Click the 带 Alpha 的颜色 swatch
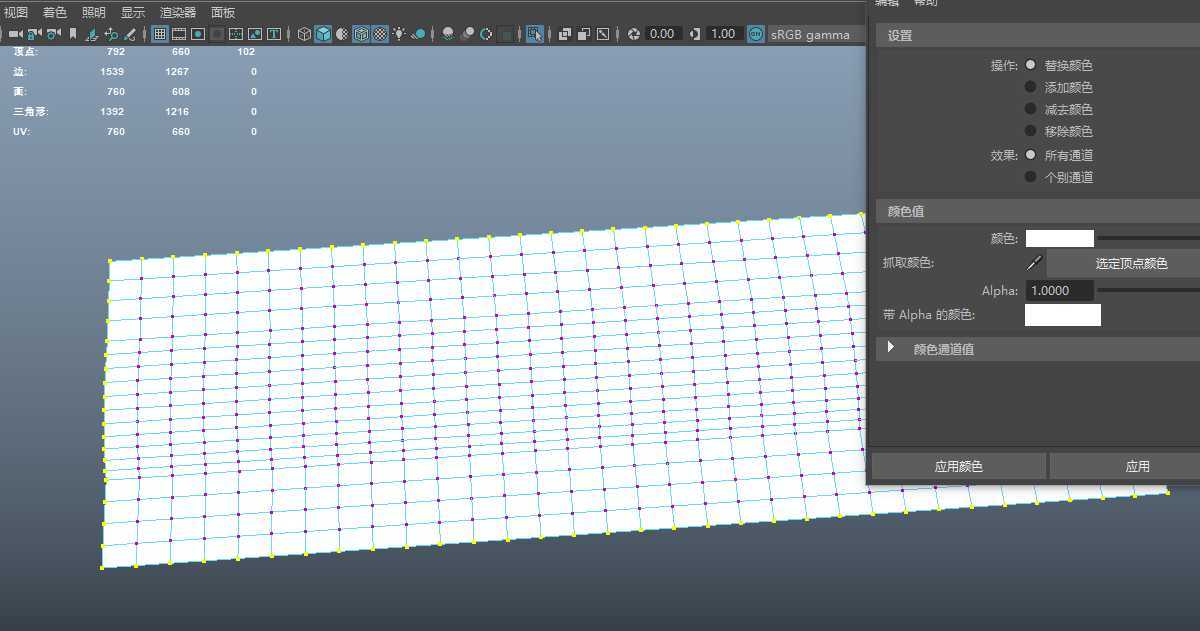 click(x=1063, y=315)
